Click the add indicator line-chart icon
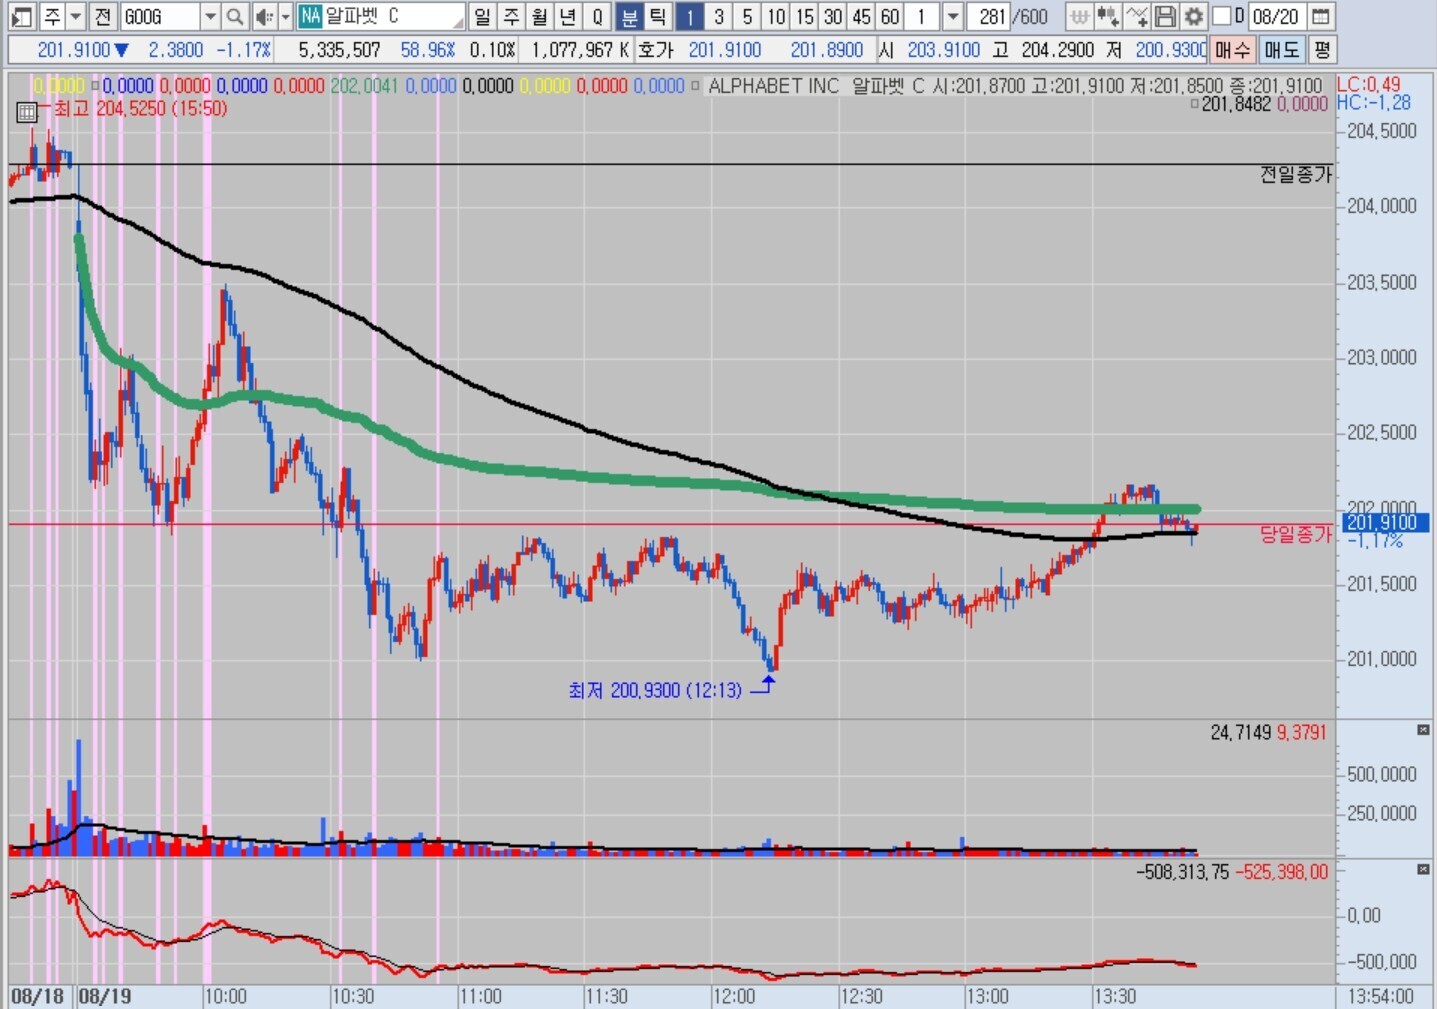 [x=1137, y=17]
